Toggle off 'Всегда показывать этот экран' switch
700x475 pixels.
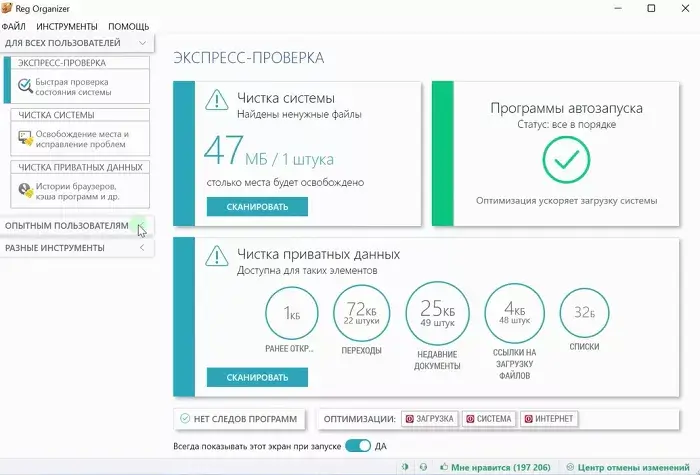(x=357, y=445)
